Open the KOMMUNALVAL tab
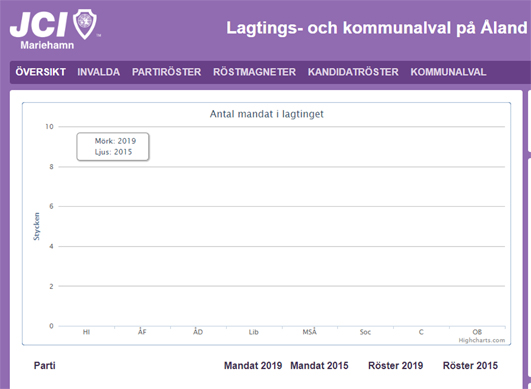Viewport: 531px width, 389px height. [448, 72]
